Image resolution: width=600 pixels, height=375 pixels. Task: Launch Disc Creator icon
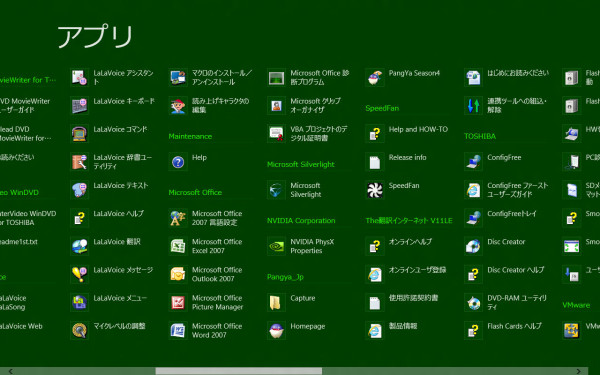473,246
